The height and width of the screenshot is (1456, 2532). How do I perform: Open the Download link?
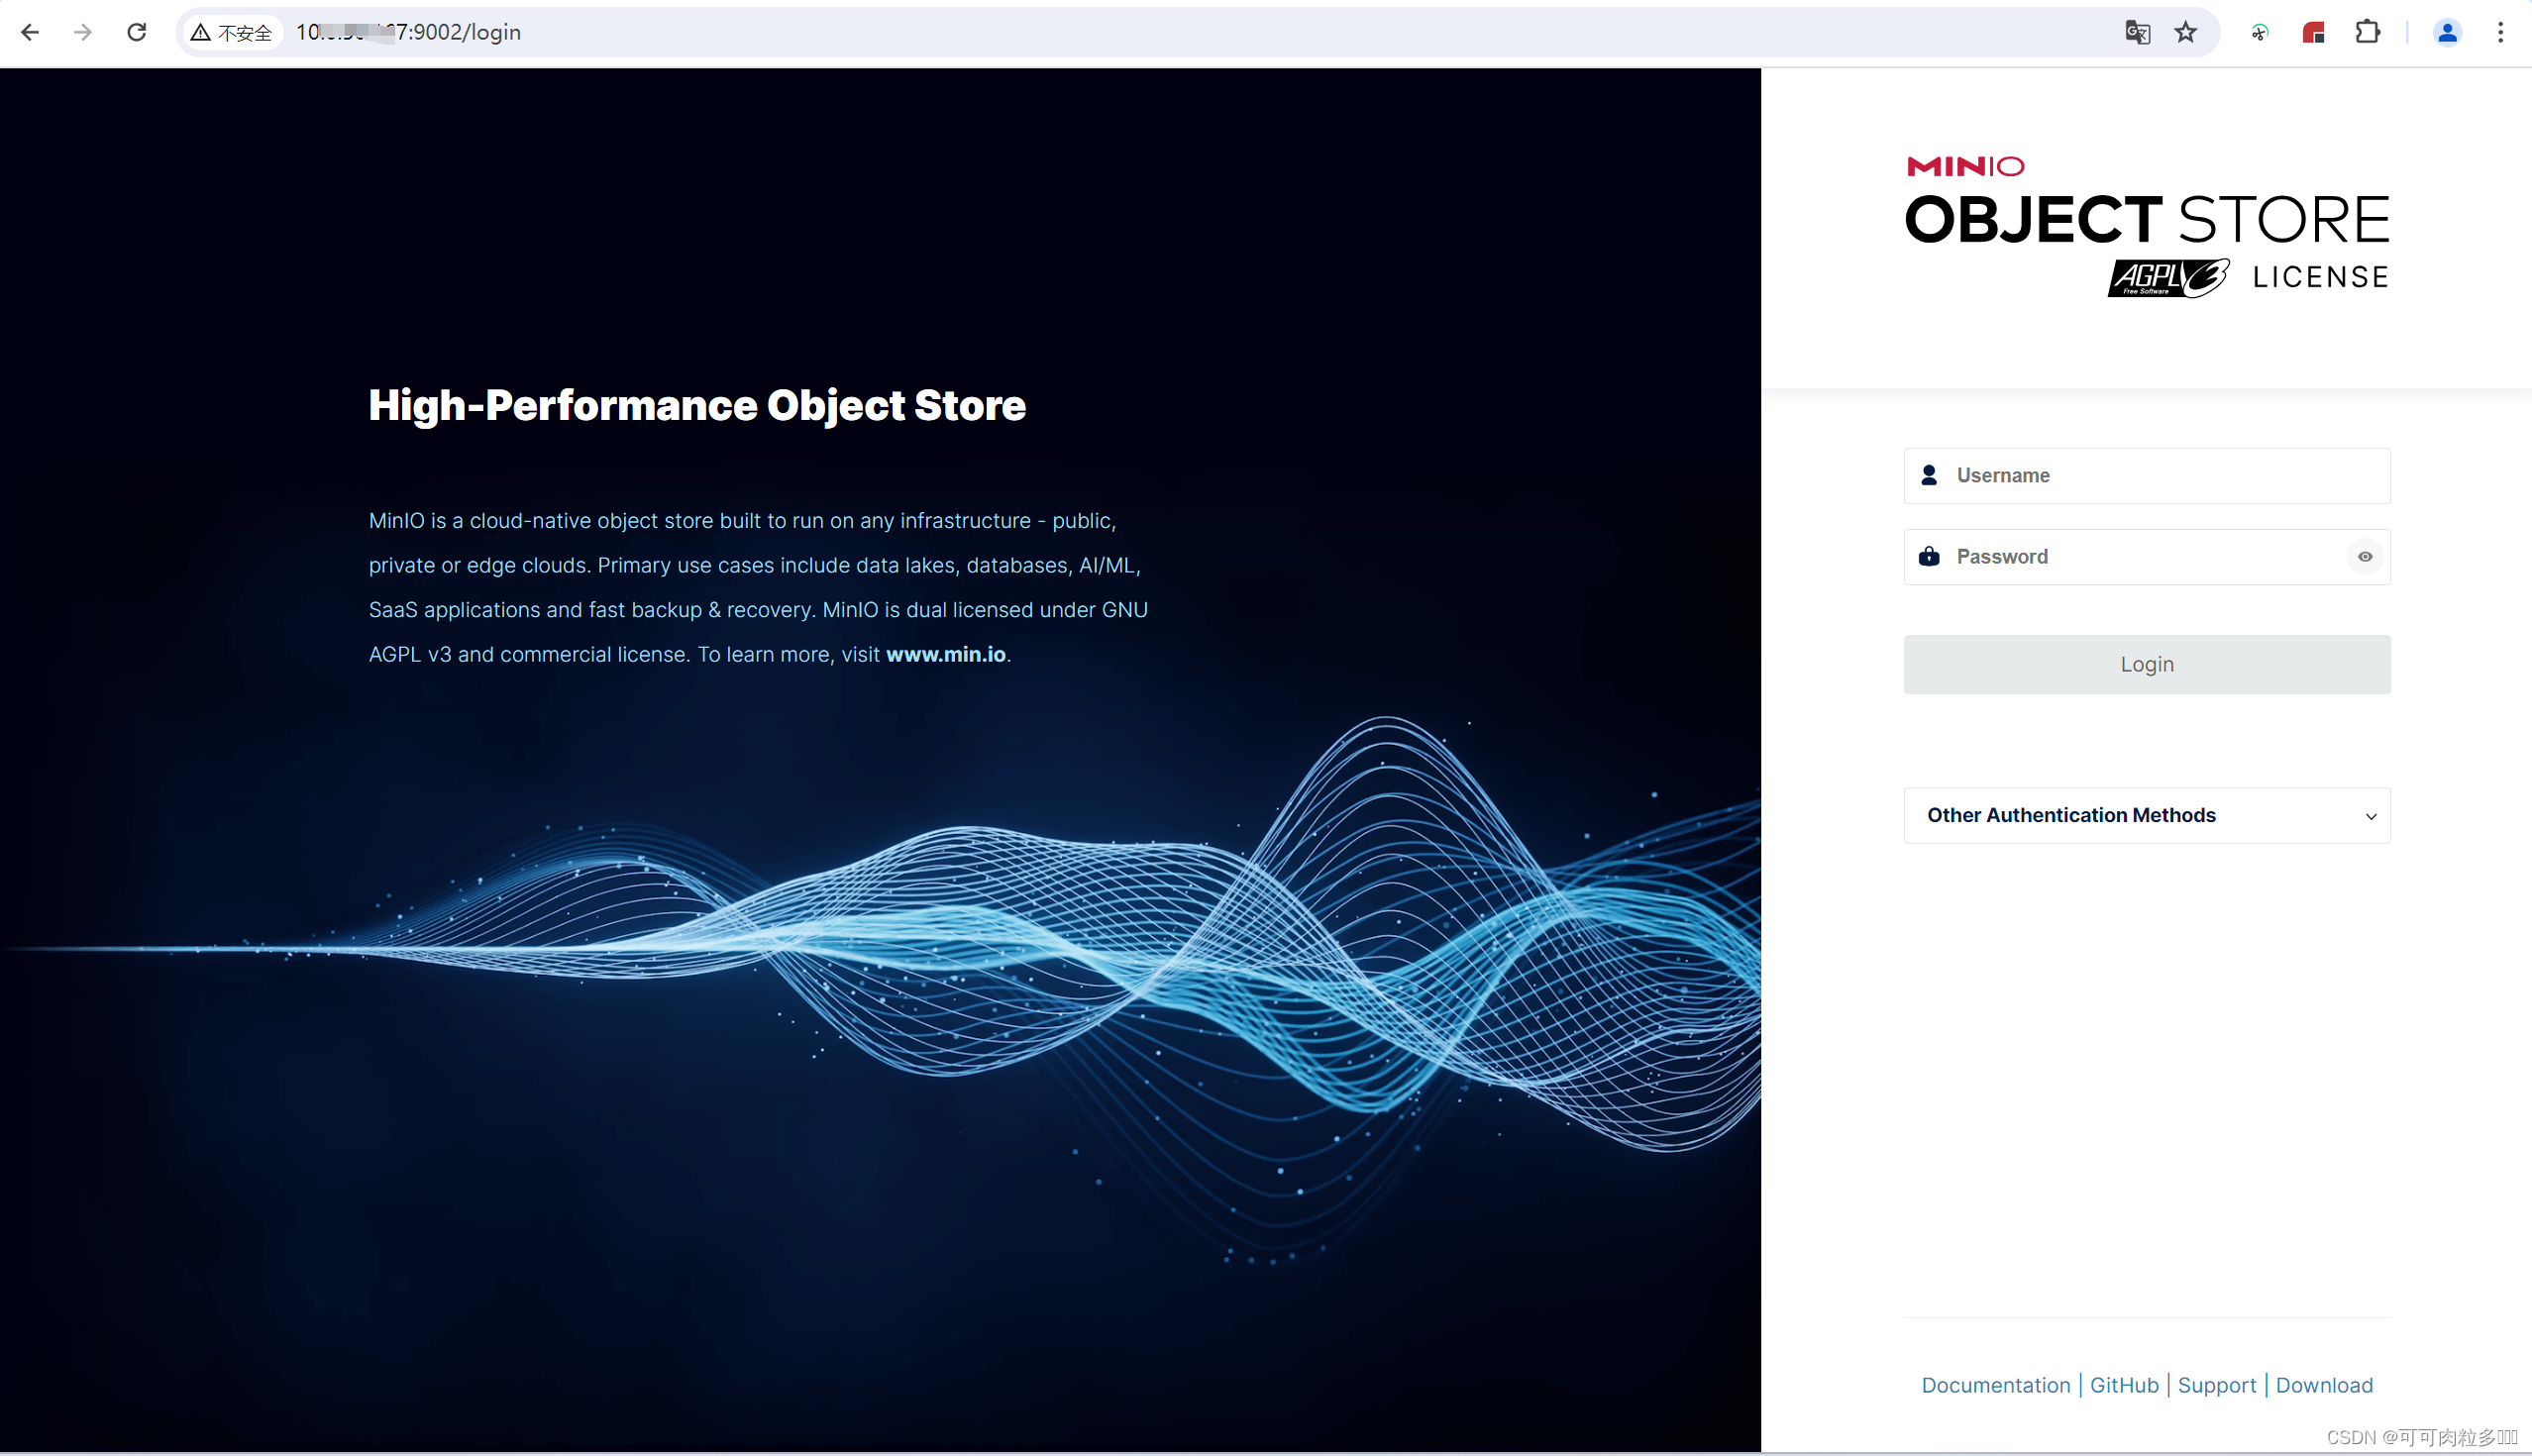pyautogui.click(x=2323, y=1385)
